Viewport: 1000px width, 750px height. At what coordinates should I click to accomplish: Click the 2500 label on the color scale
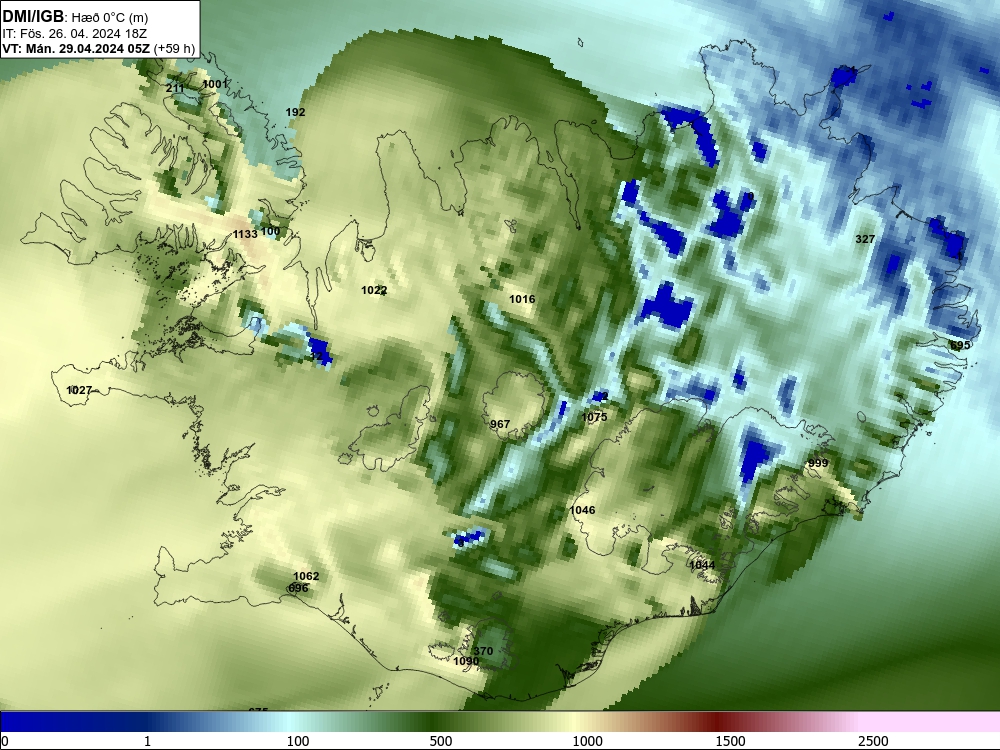(x=873, y=741)
